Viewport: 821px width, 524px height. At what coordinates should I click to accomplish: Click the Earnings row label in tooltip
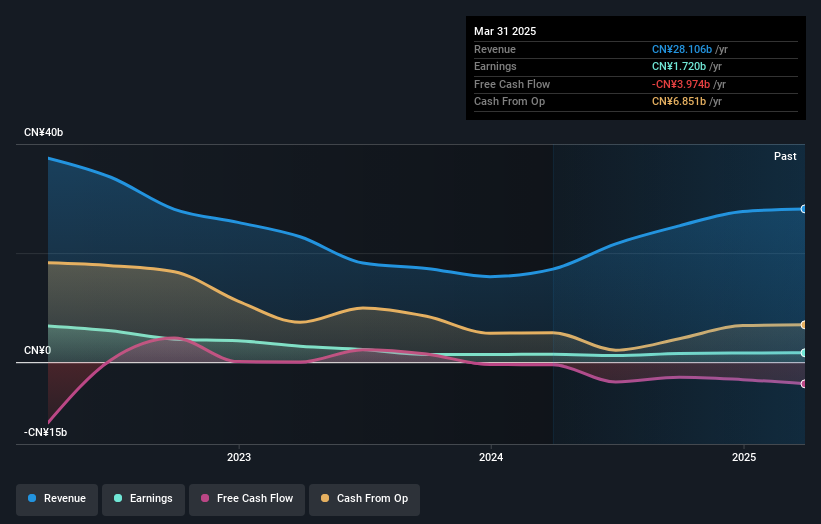coord(495,66)
